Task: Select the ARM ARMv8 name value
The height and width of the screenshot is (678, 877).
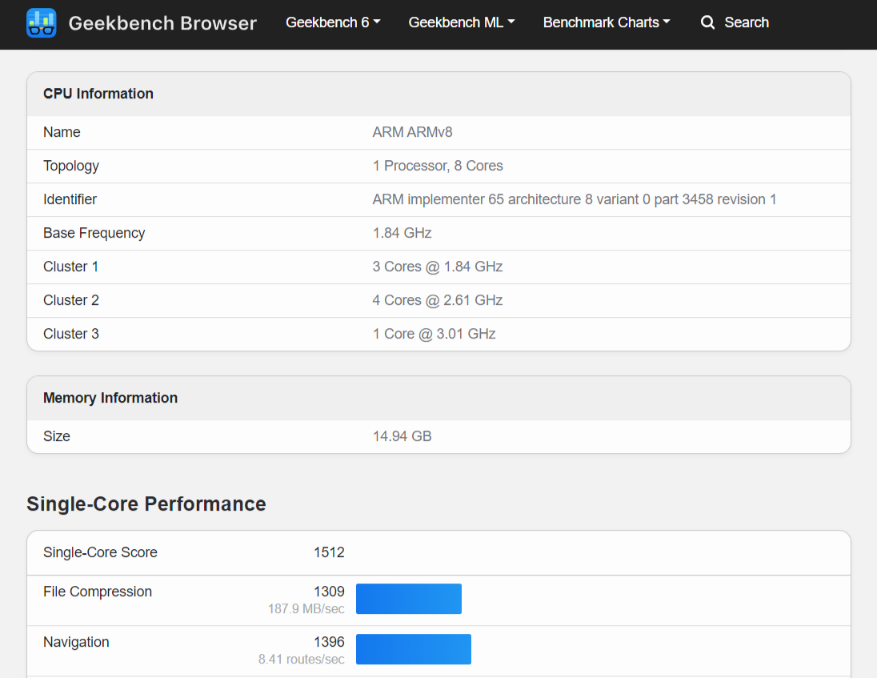Action: (412, 132)
